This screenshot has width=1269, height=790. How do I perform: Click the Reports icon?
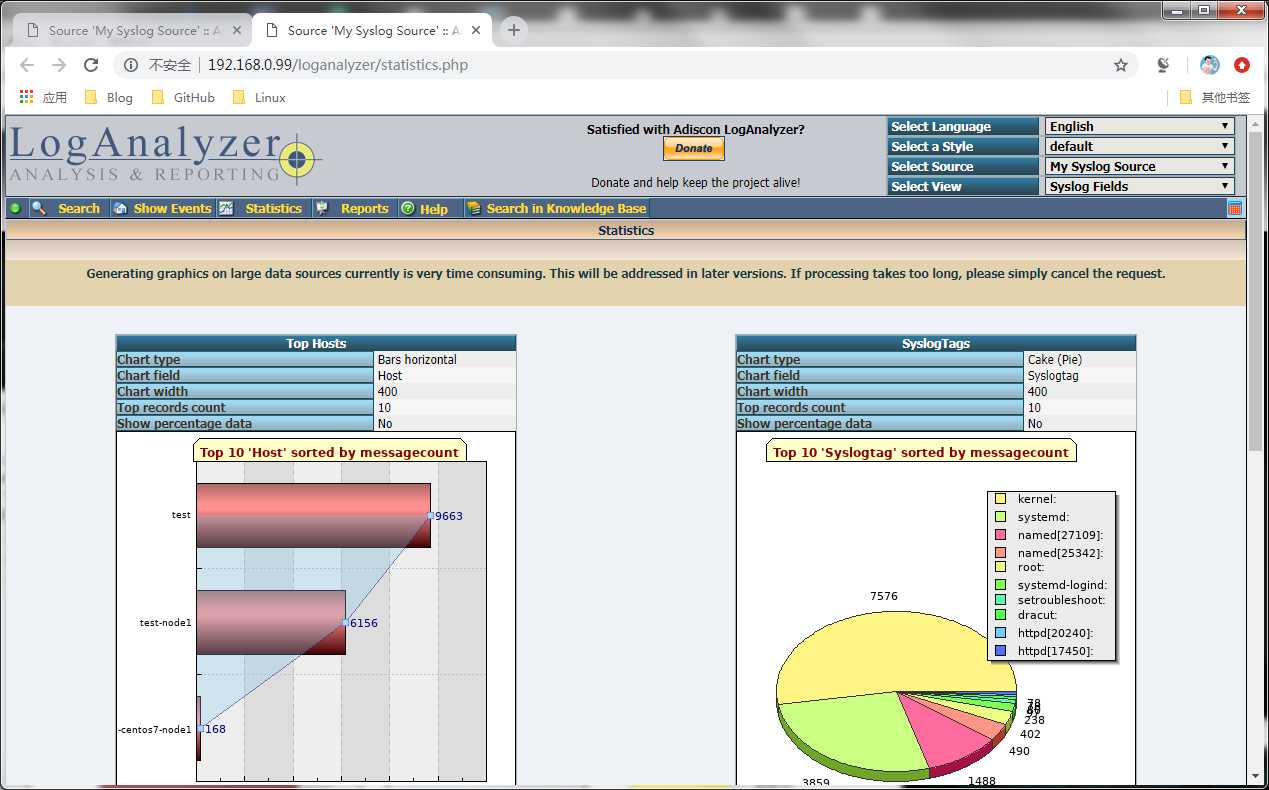tap(322, 208)
